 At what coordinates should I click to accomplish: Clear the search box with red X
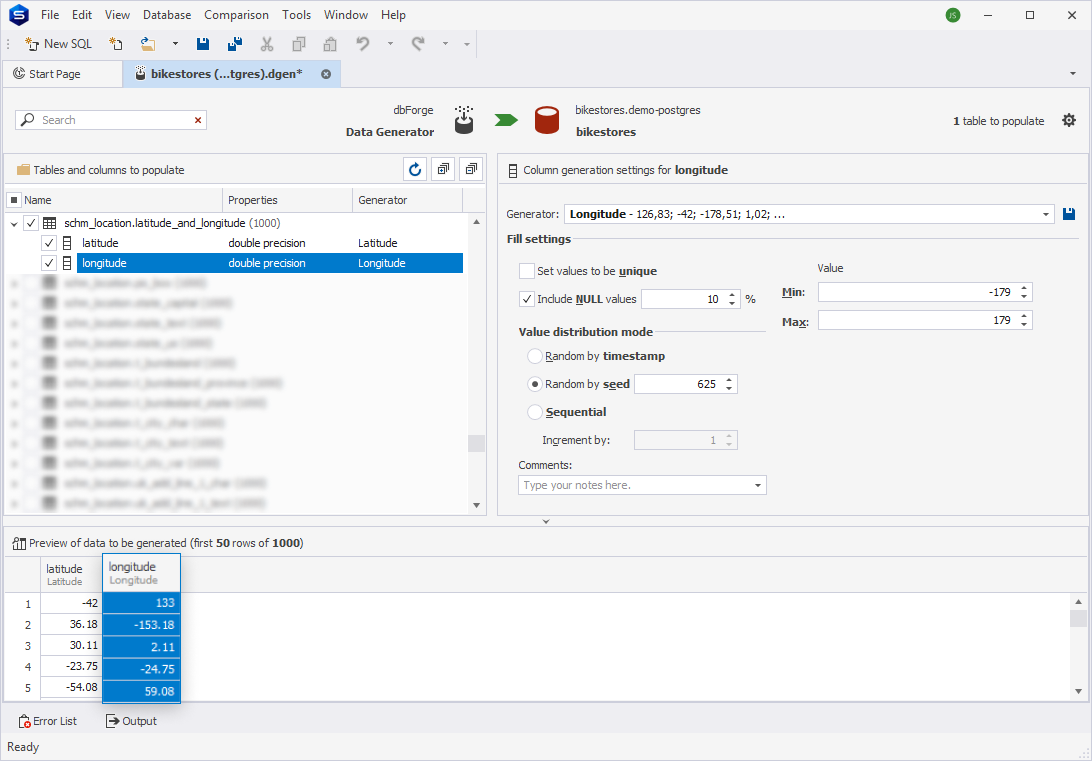point(198,120)
